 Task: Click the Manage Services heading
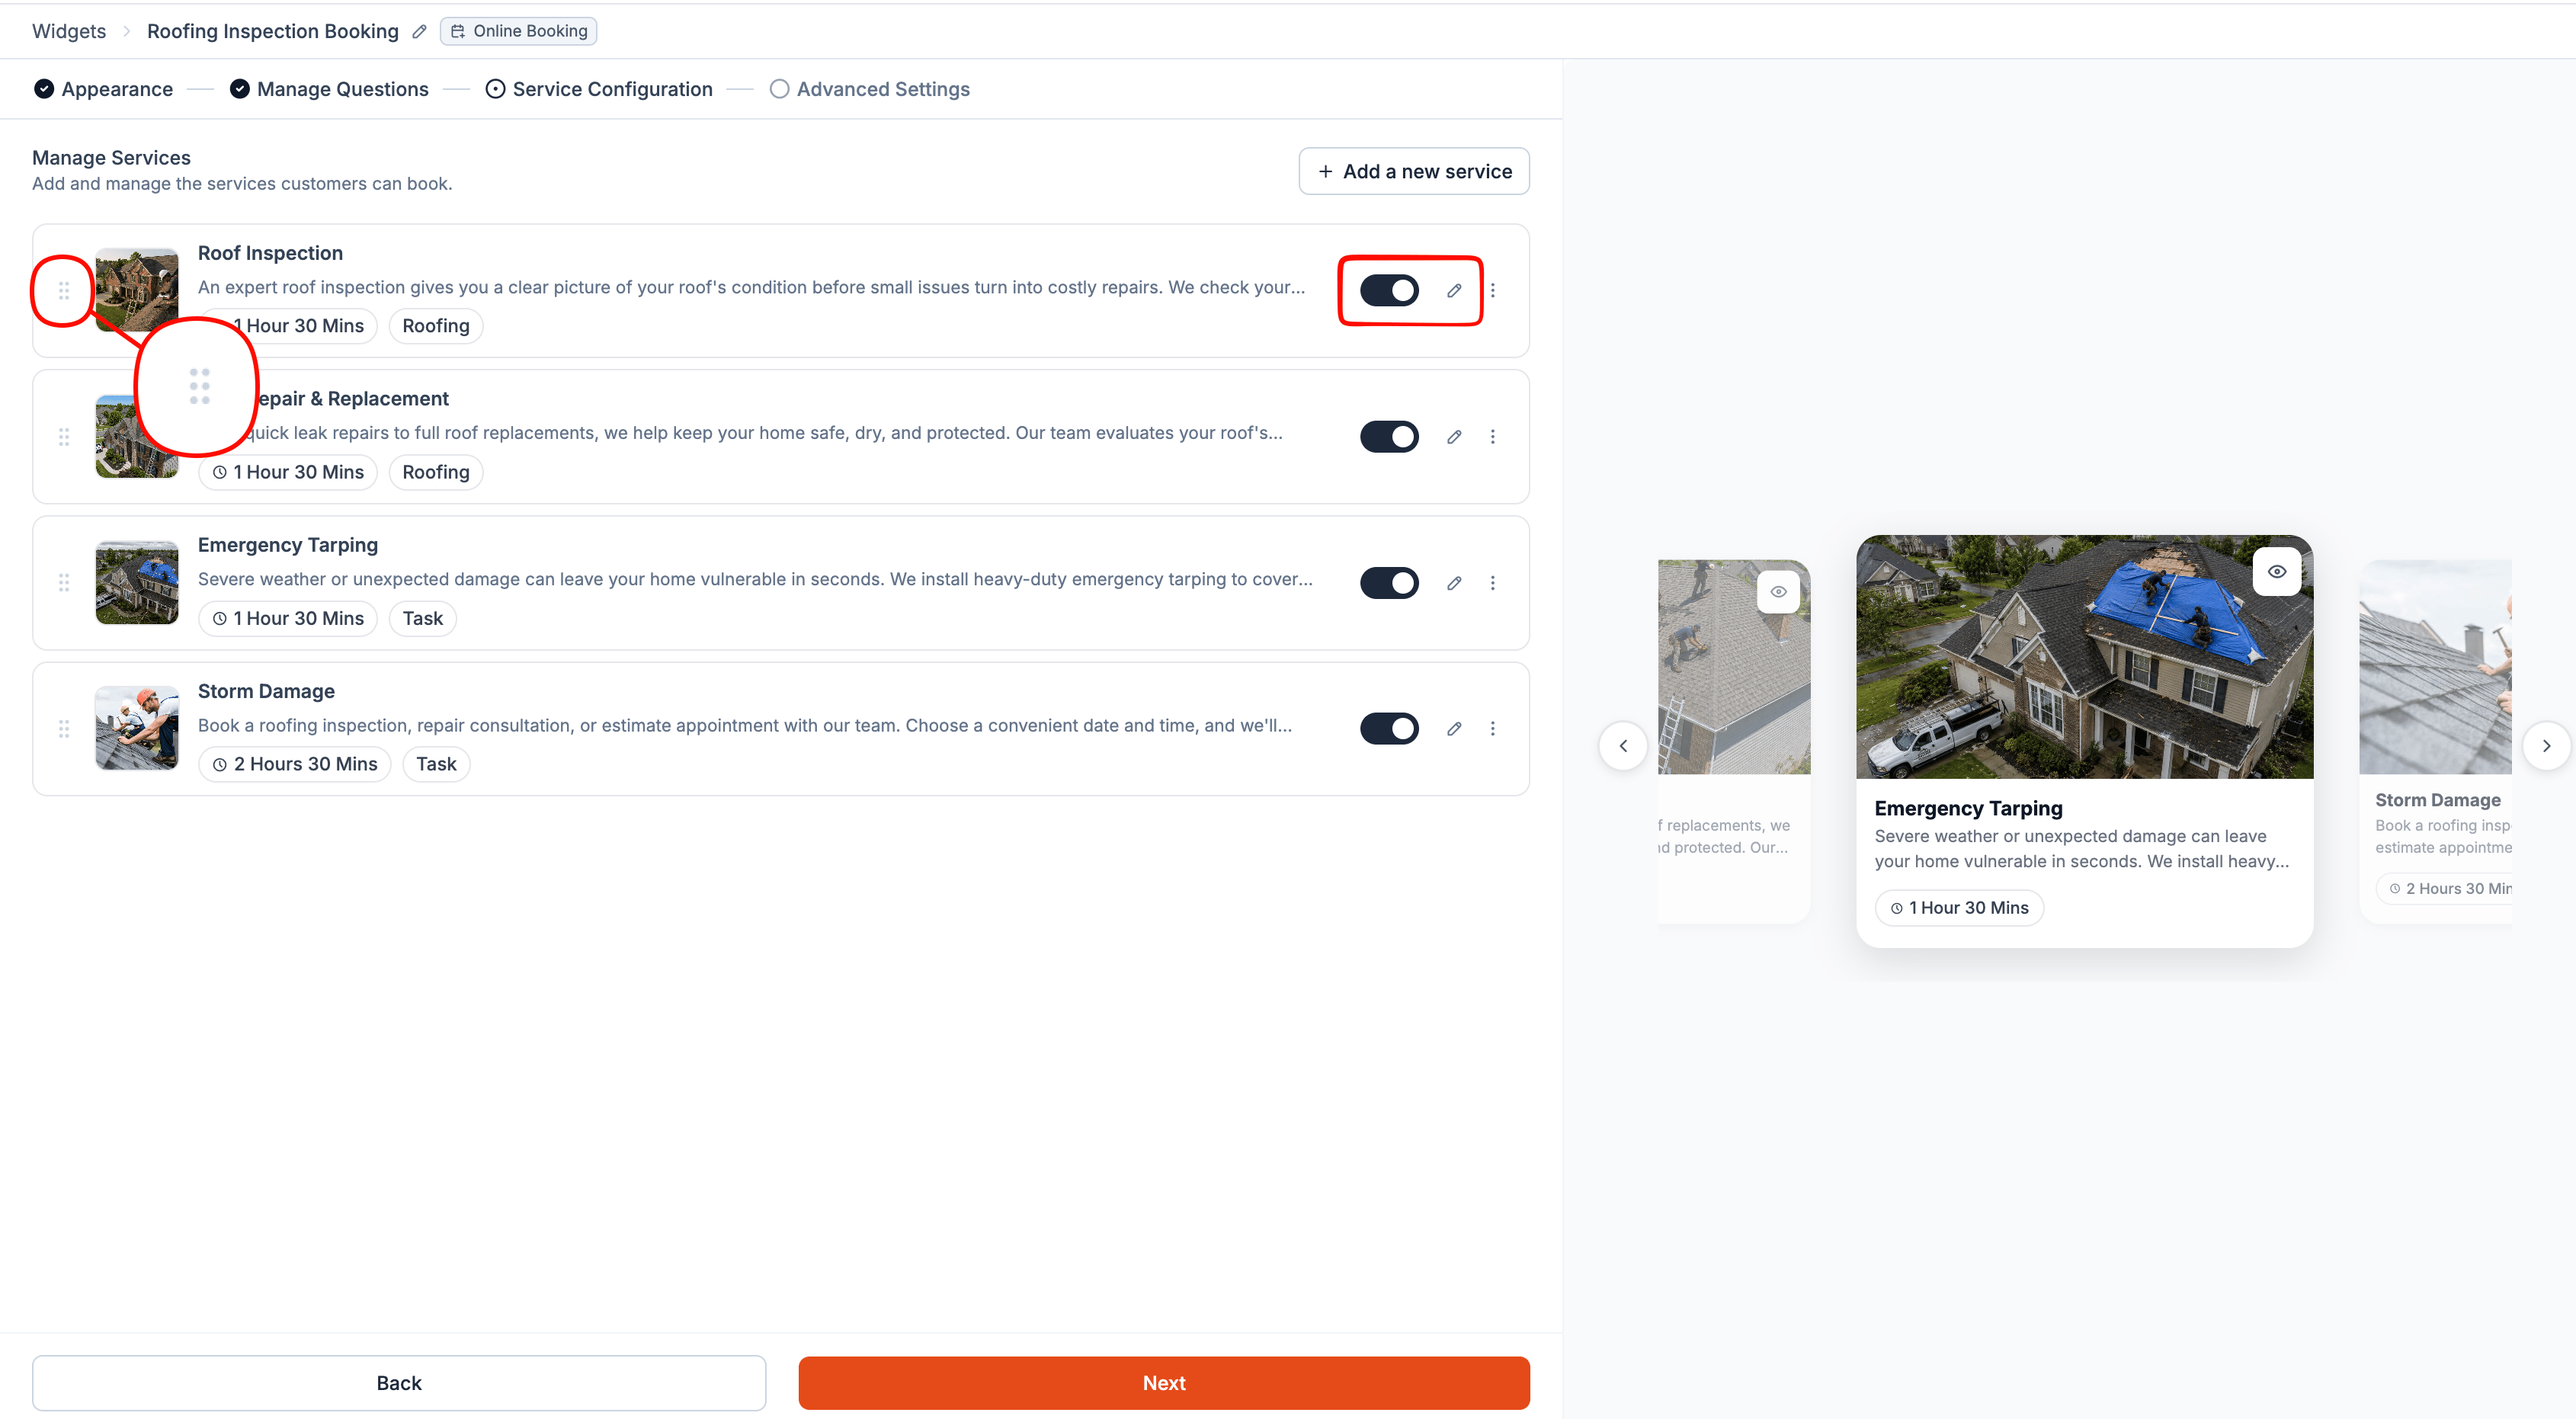tap(111, 158)
